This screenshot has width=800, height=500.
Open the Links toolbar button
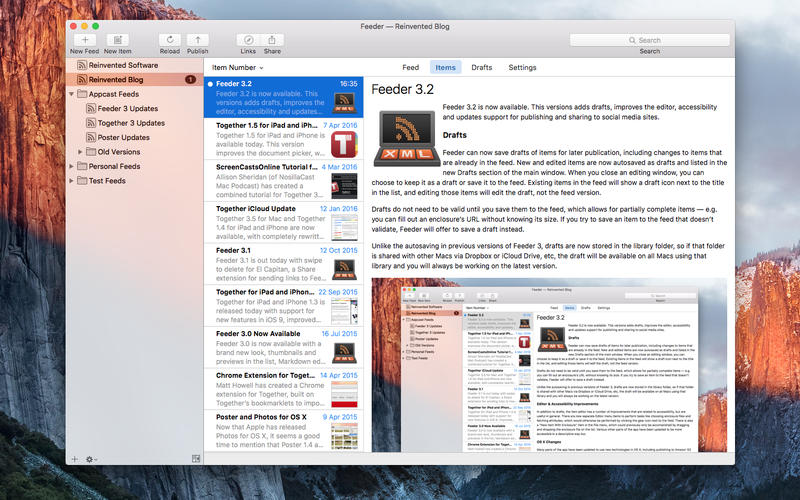248,40
